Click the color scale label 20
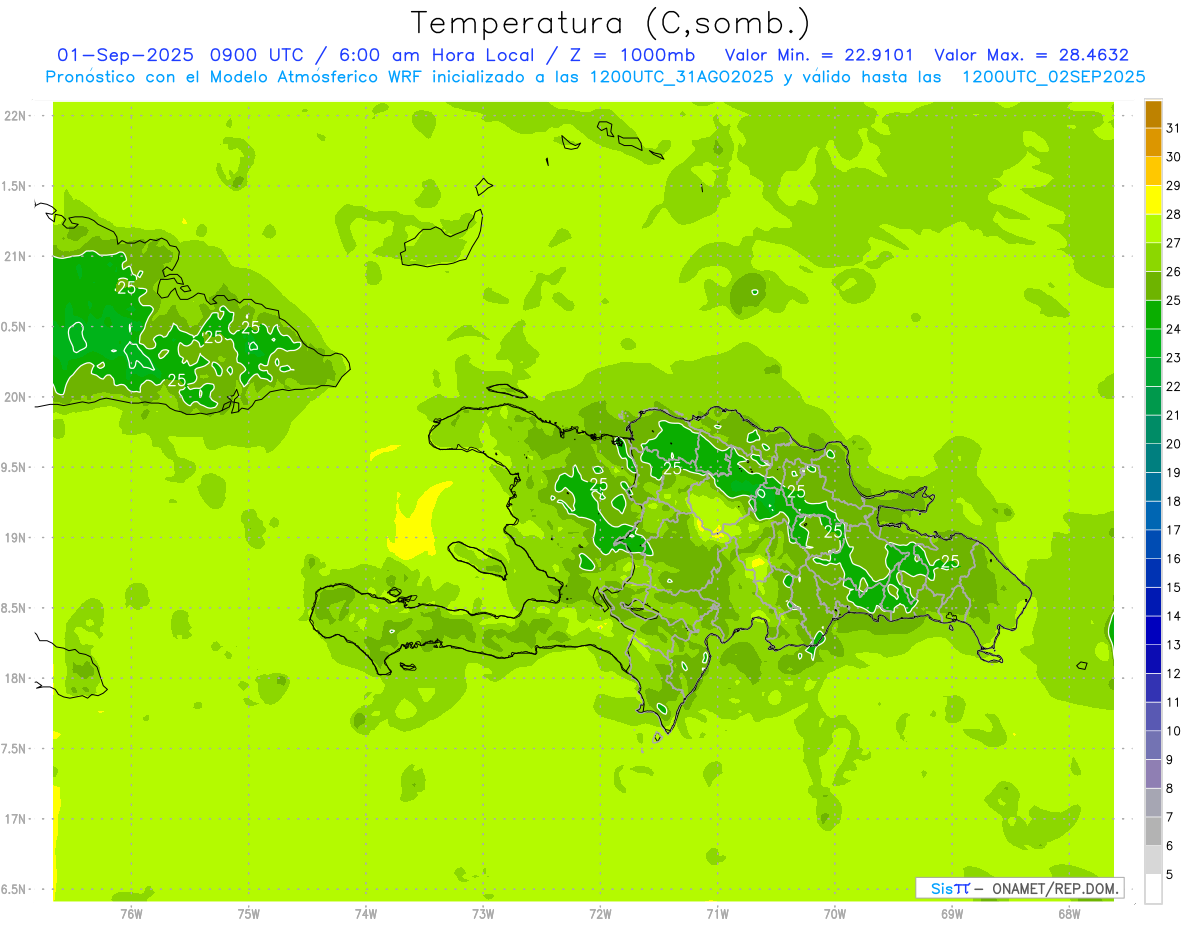1200x927 pixels. 1174,444
